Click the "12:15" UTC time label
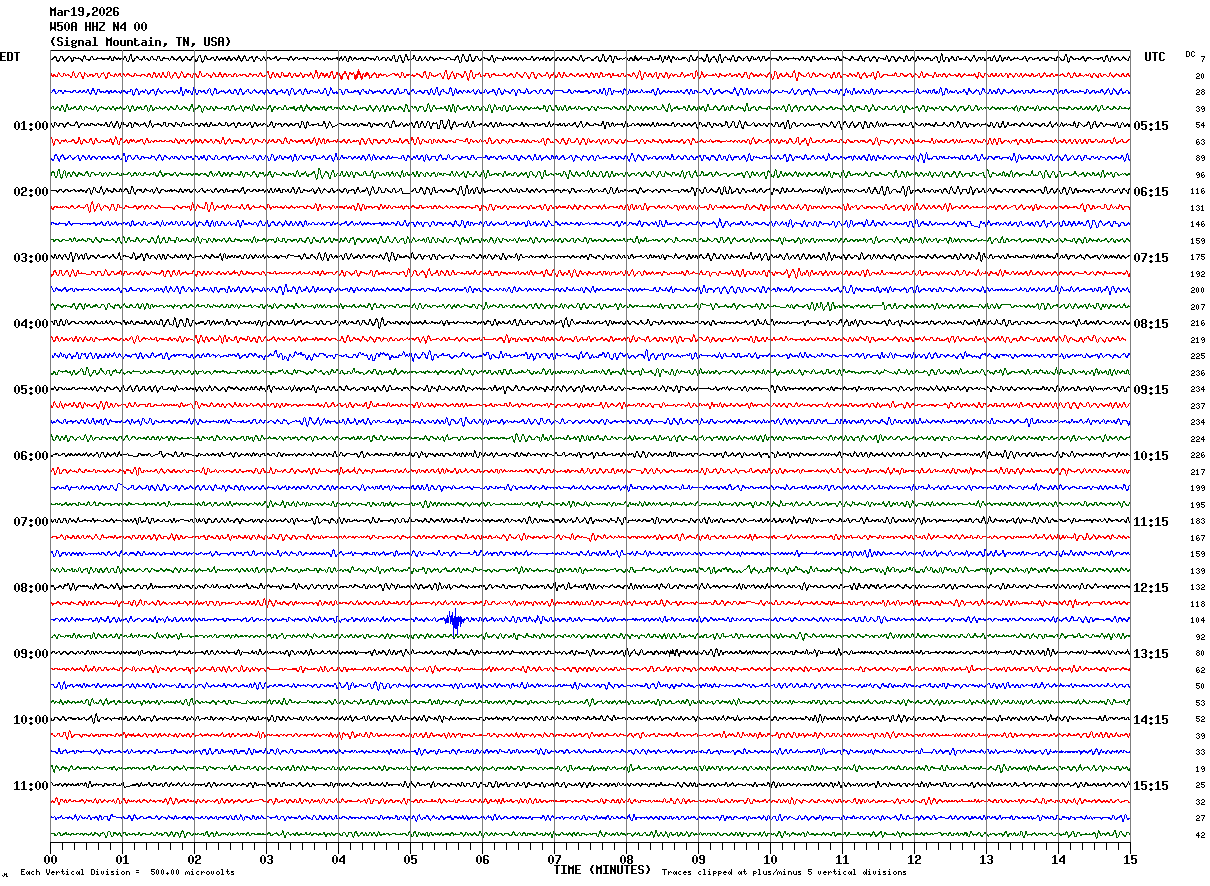The image size is (1210, 886). tap(1151, 588)
